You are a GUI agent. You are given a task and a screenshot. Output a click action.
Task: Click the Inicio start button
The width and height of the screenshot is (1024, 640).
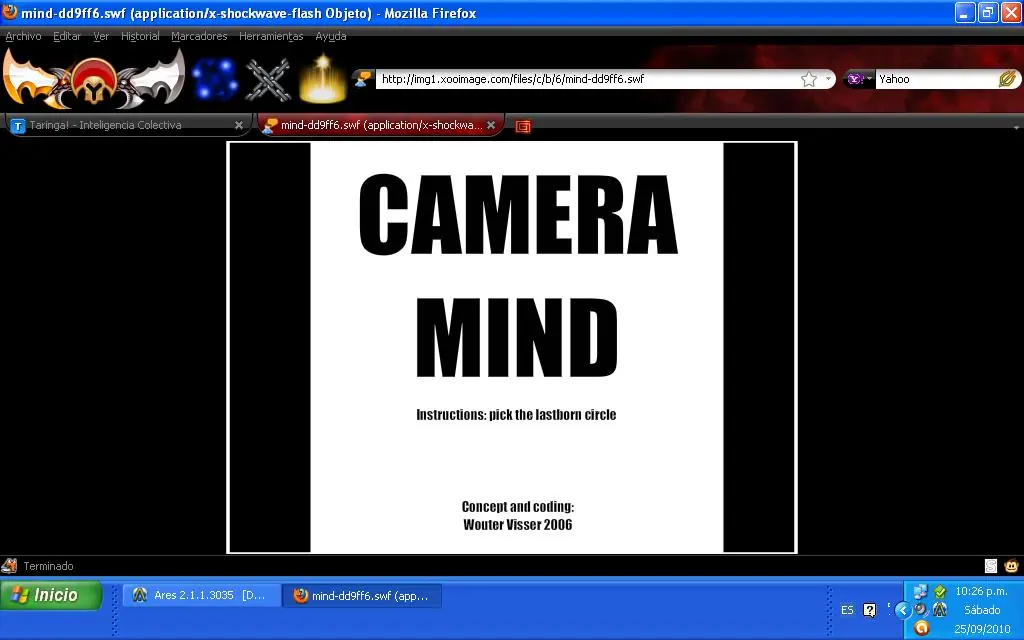[52, 596]
